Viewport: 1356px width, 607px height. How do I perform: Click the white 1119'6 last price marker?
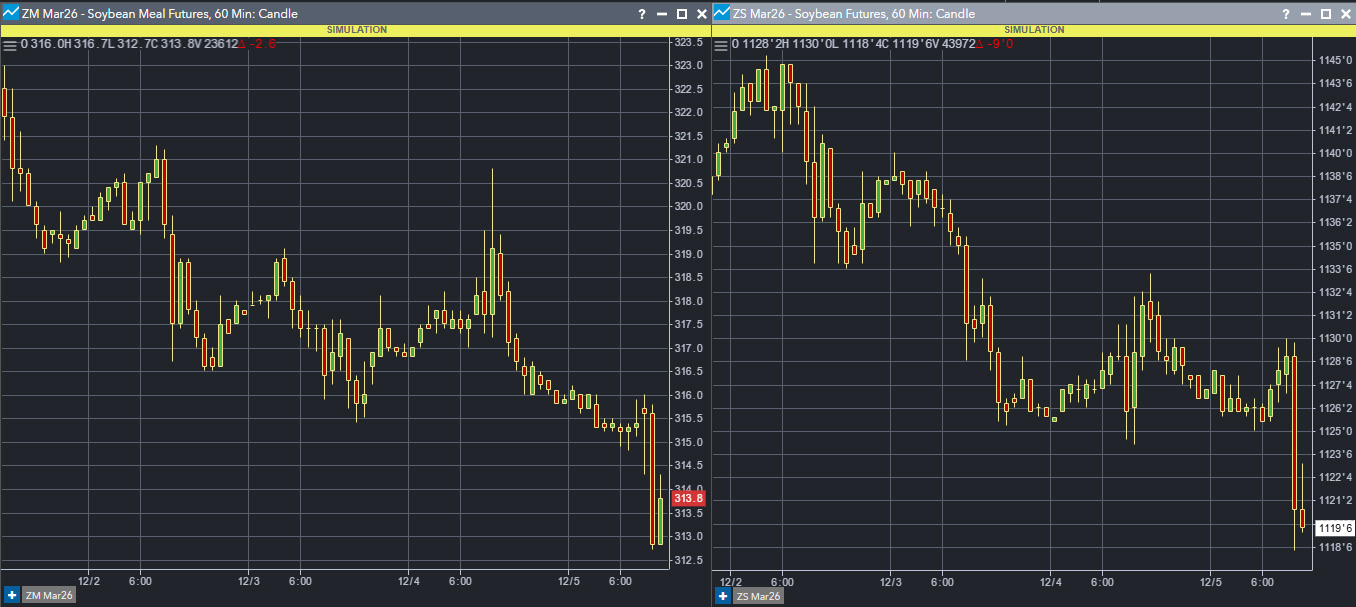pos(1335,528)
